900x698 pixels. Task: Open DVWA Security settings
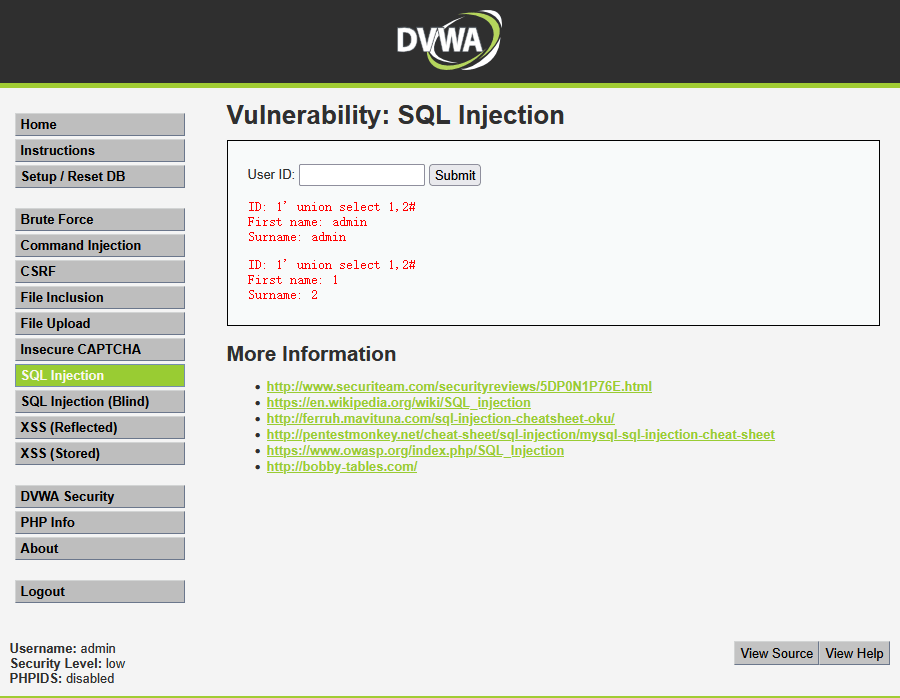100,497
